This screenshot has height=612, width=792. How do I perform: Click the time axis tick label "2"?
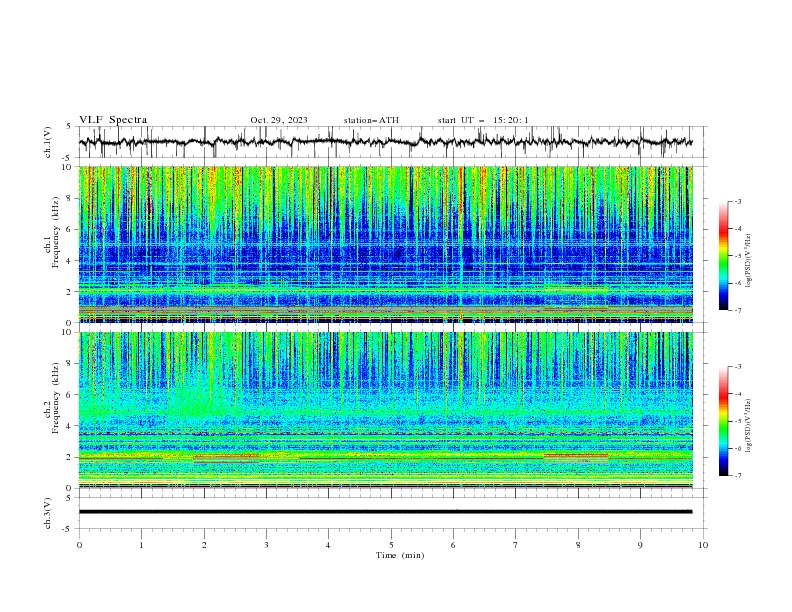coord(204,545)
